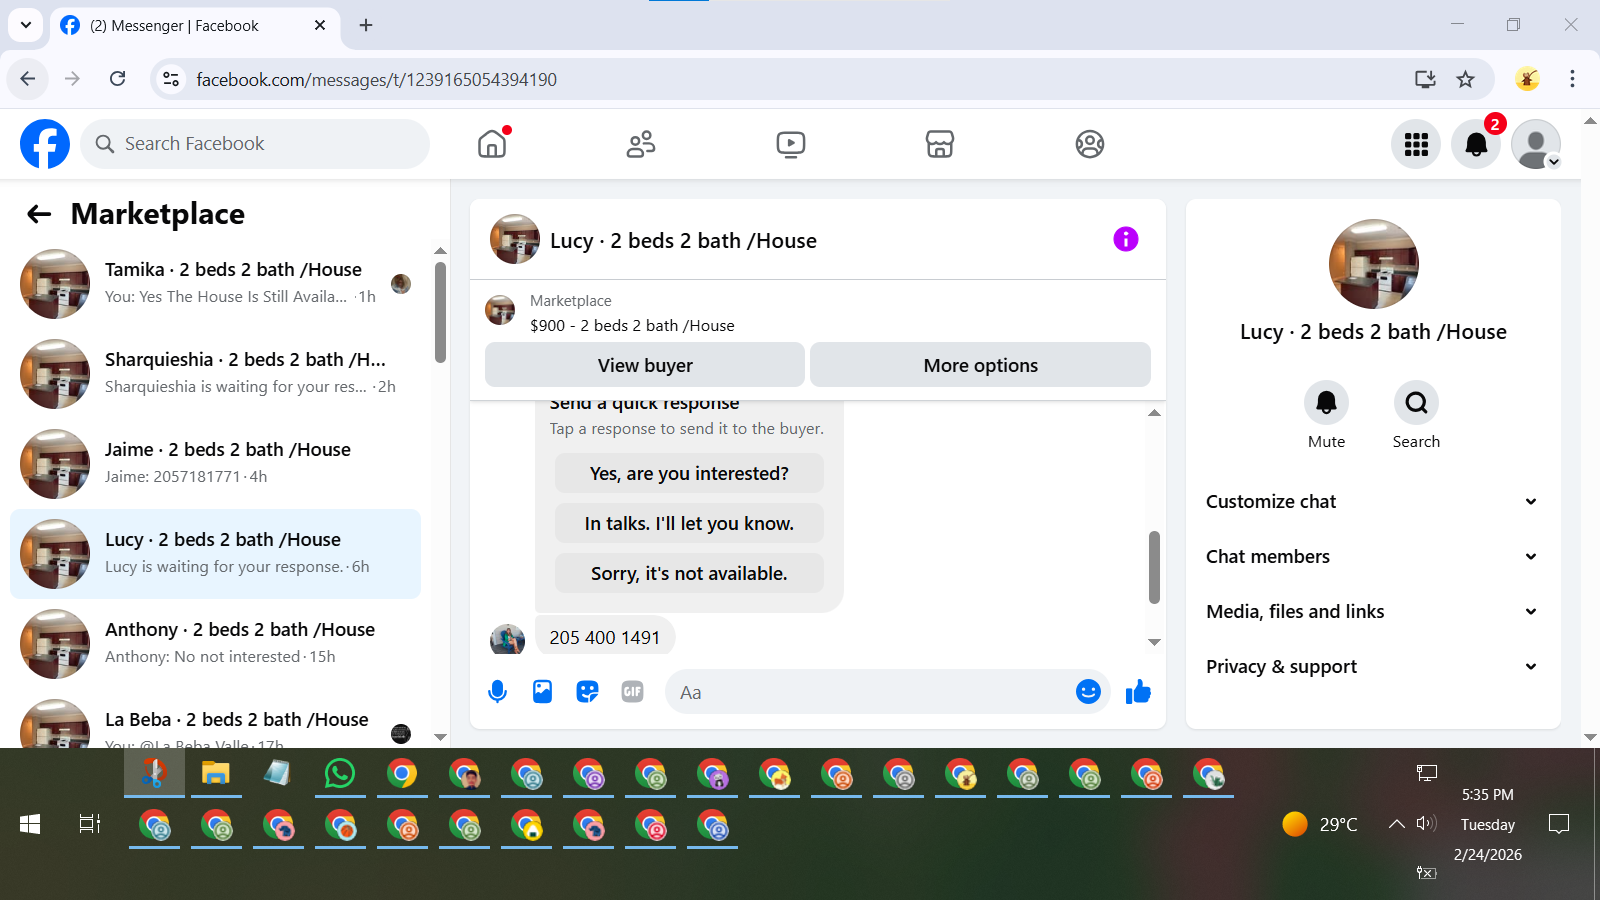Open File Explorer from the taskbar
This screenshot has width=1600, height=900.
pyautogui.click(x=216, y=773)
